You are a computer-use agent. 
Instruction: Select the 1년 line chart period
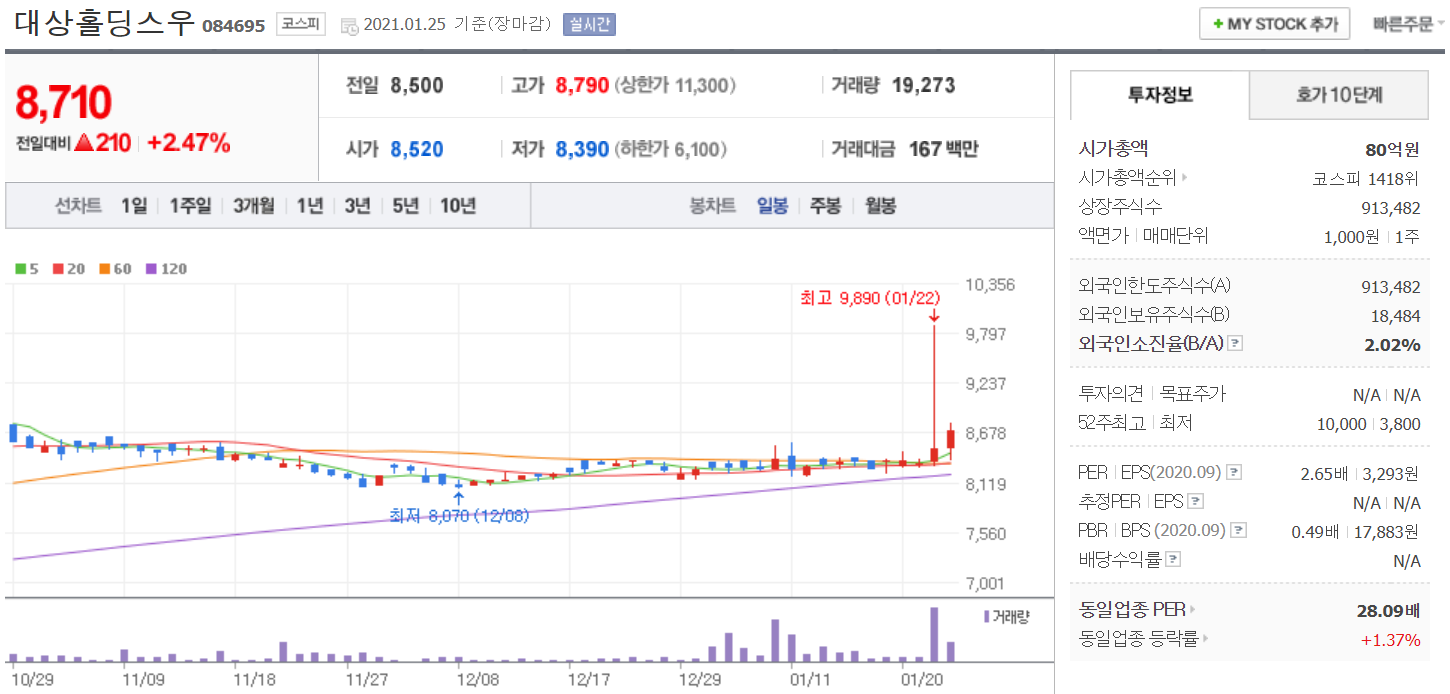310,206
